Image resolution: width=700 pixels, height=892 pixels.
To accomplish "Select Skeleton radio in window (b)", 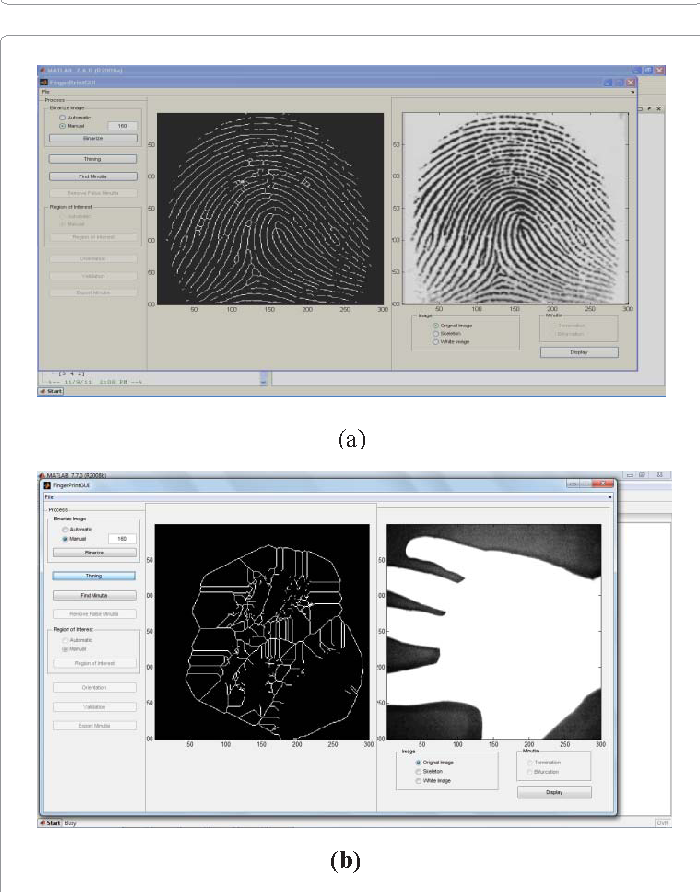I will click(418, 771).
